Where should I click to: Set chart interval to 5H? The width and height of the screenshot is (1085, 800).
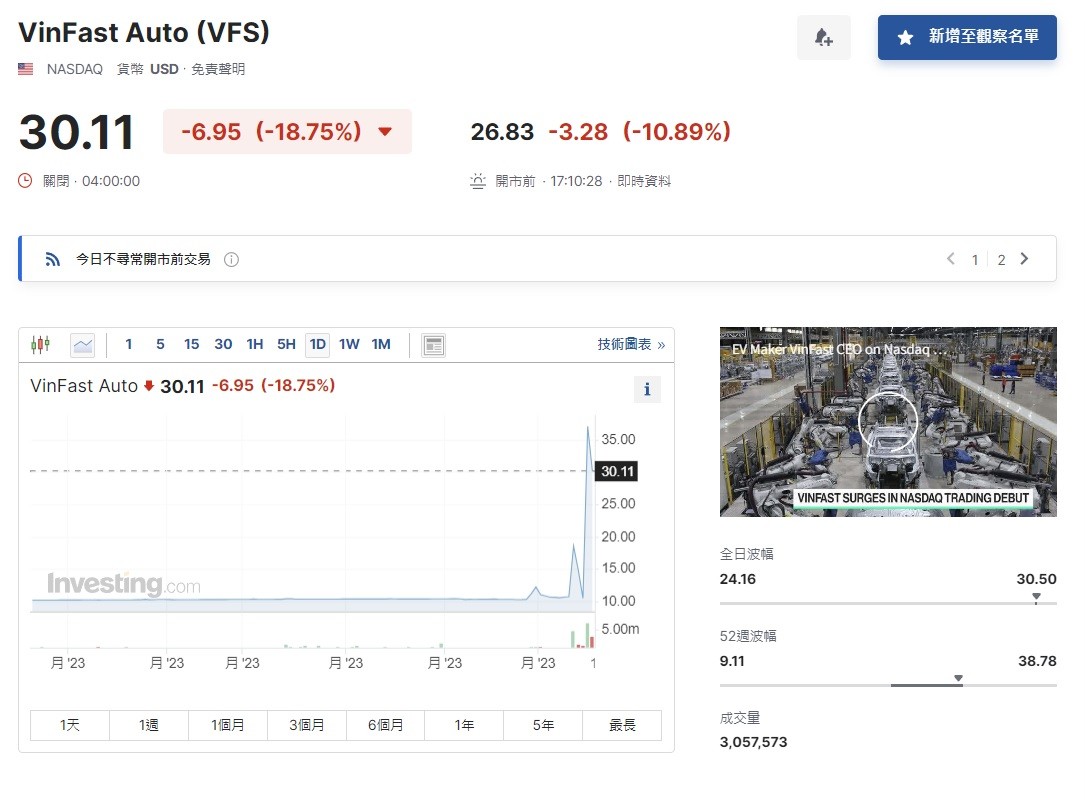click(x=286, y=345)
